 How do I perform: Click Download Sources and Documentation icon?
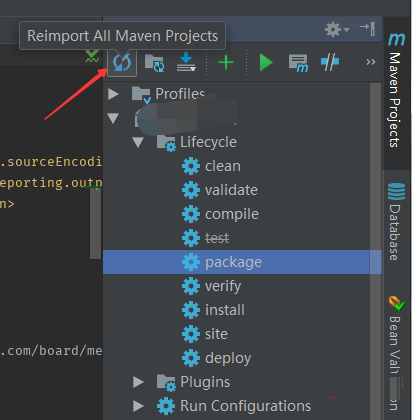coord(186,62)
